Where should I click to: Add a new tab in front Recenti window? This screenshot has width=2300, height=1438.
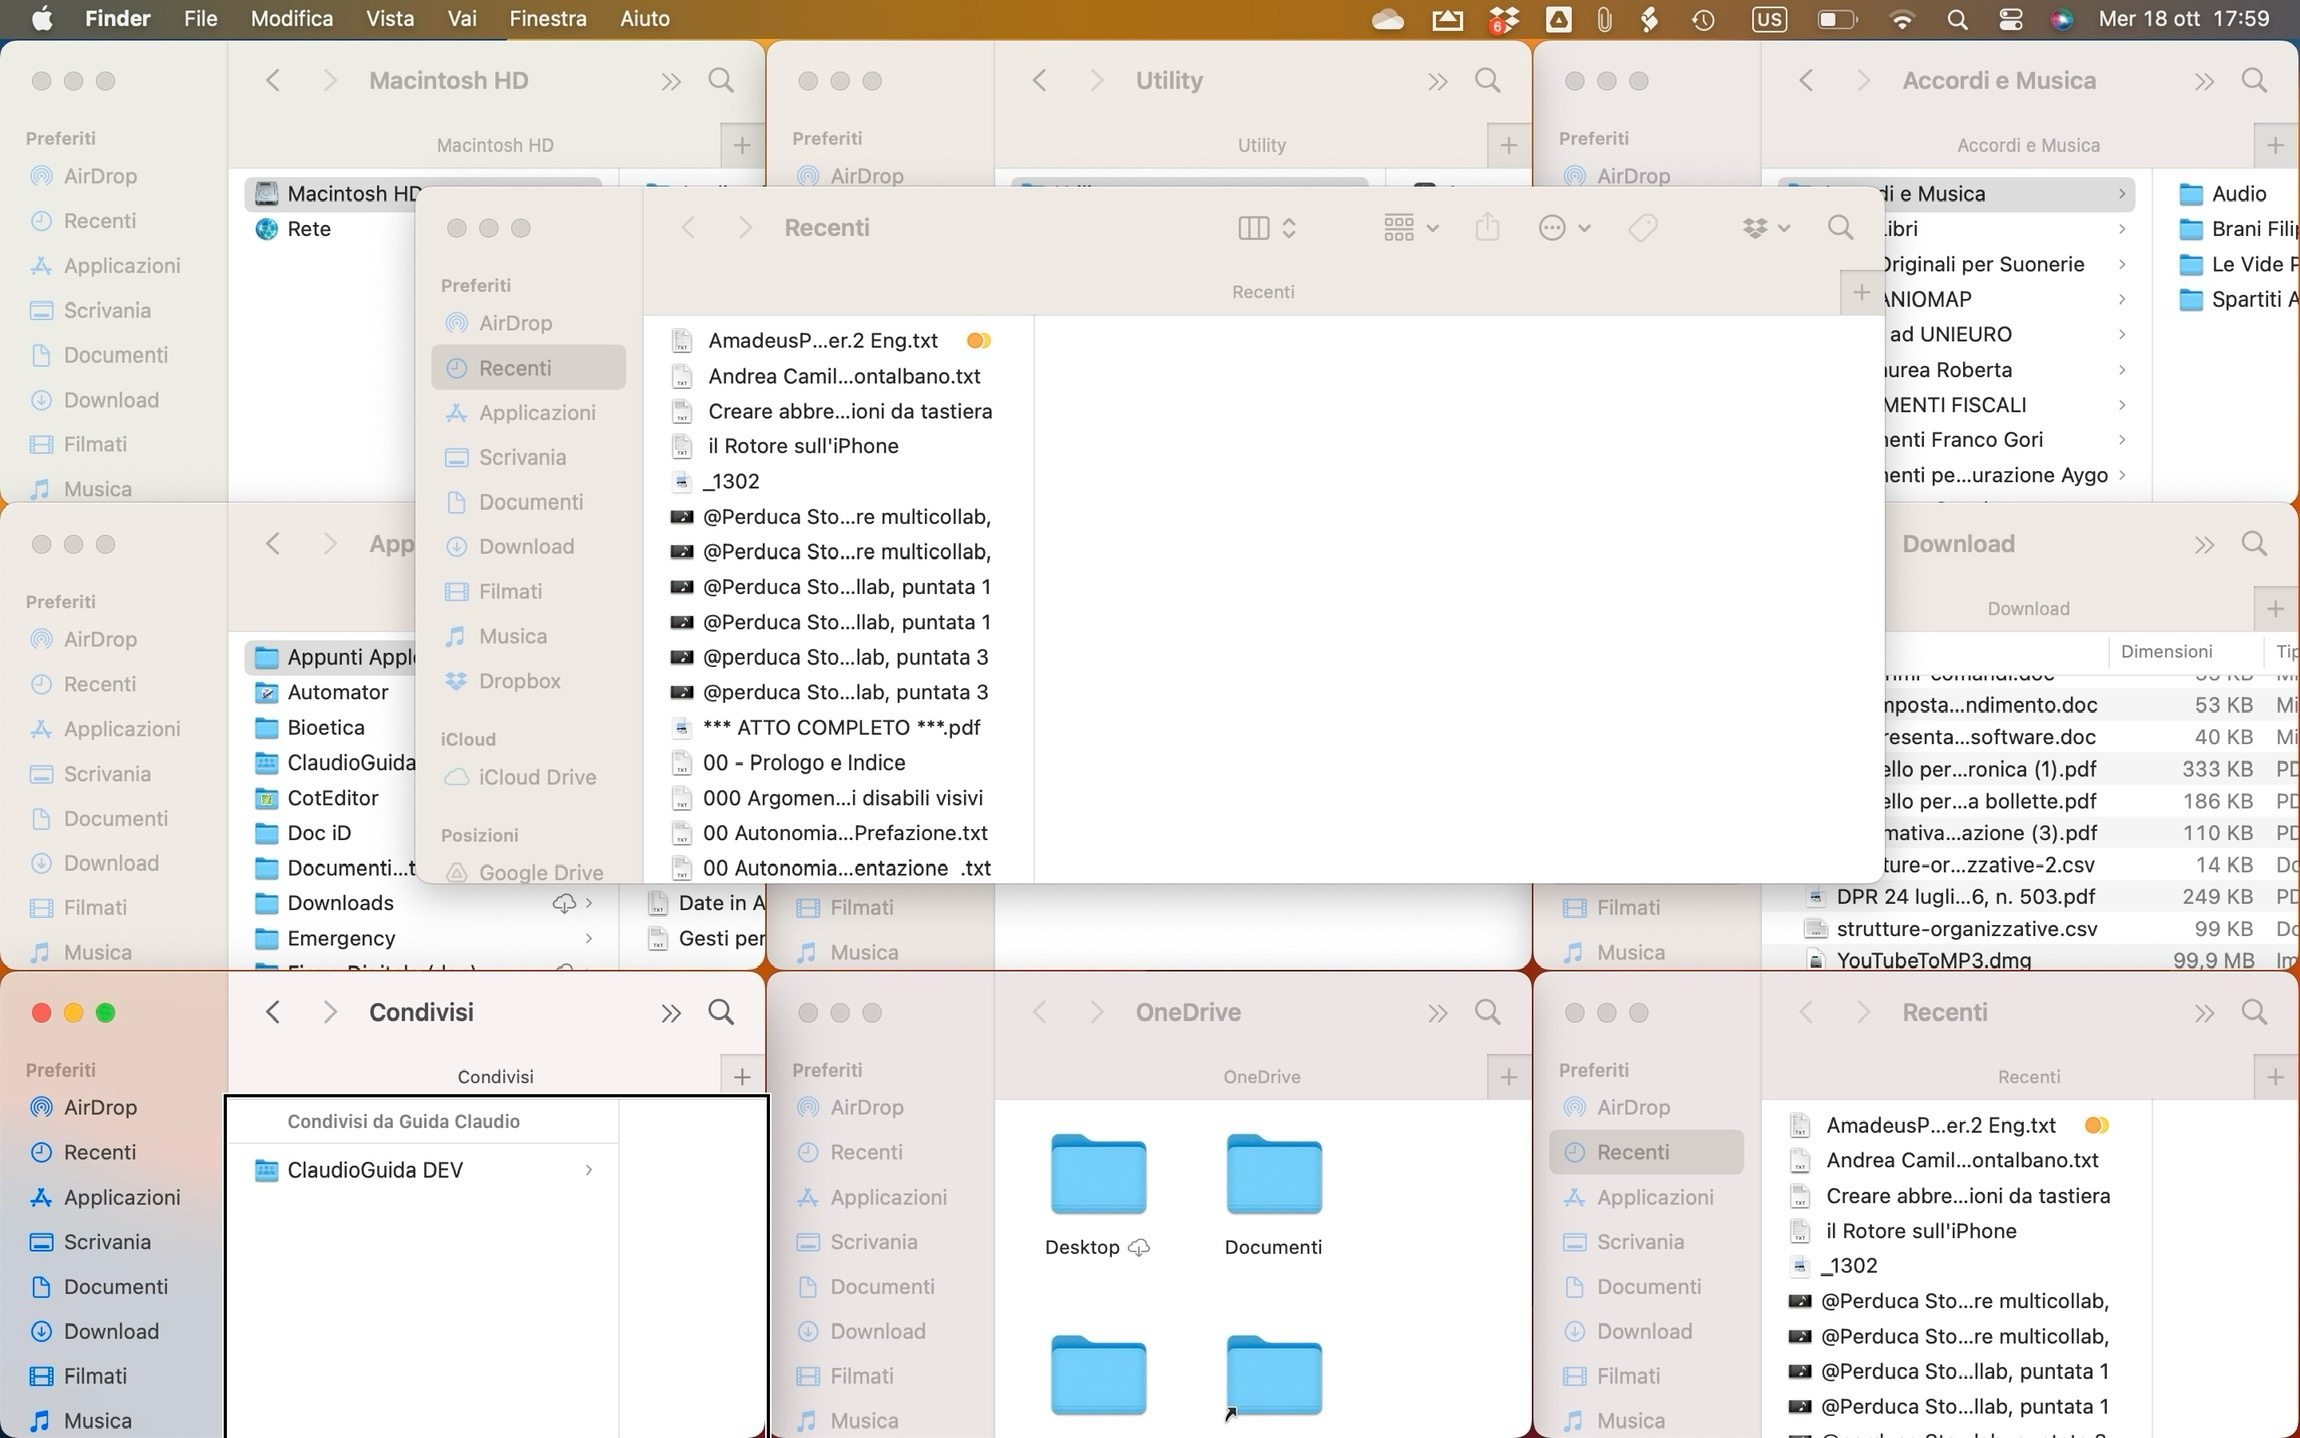click(x=1861, y=292)
